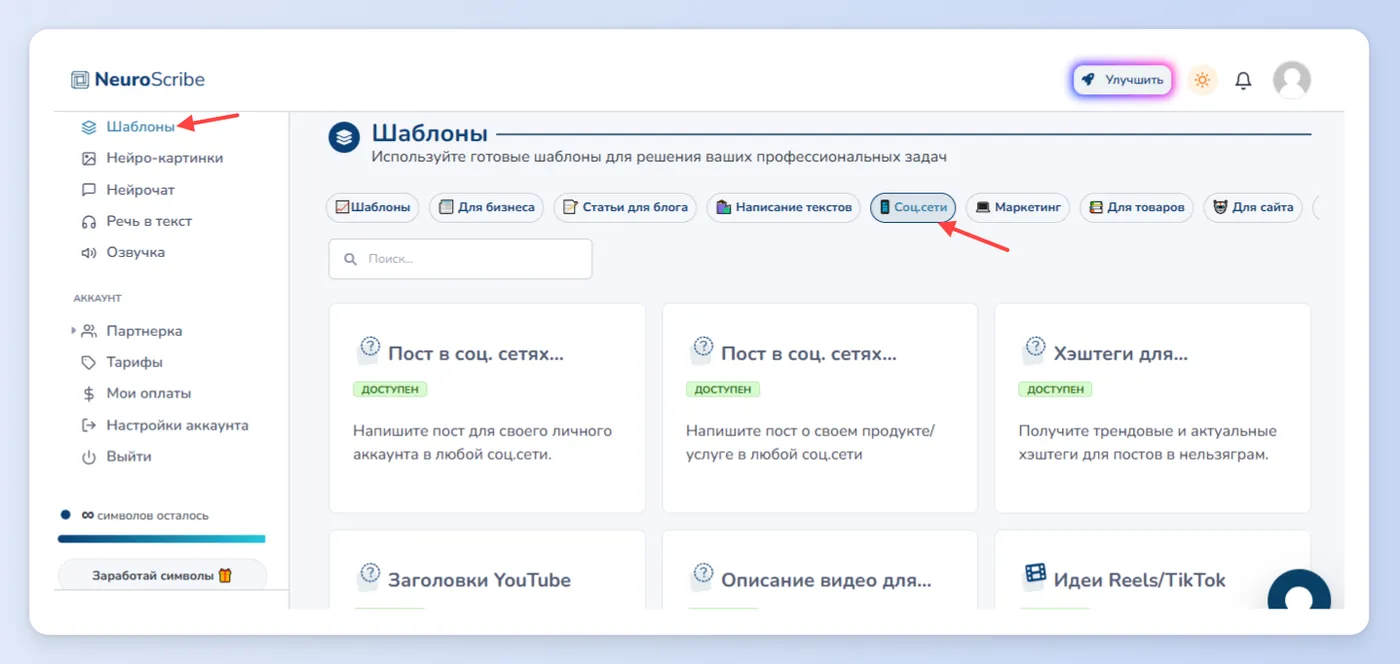Select the Соц.сети chip
The height and width of the screenshot is (664, 1400).
click(913, 208)
